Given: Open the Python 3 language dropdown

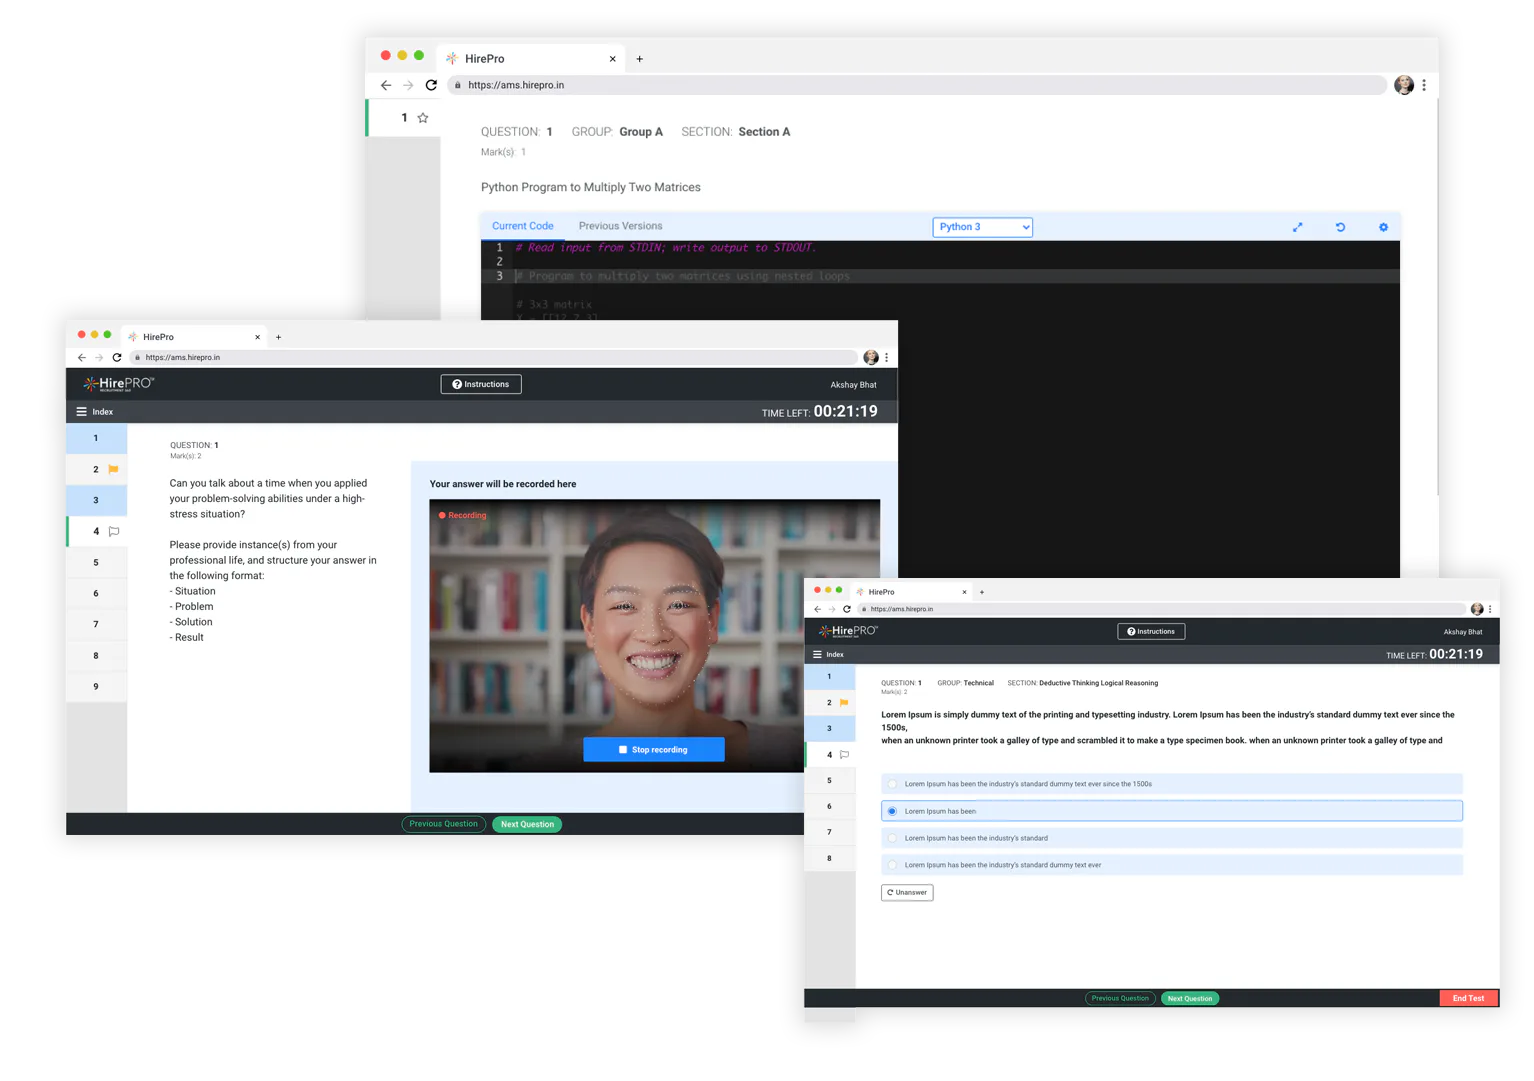Looking at the screenshot, I should [x=982, y=227].
